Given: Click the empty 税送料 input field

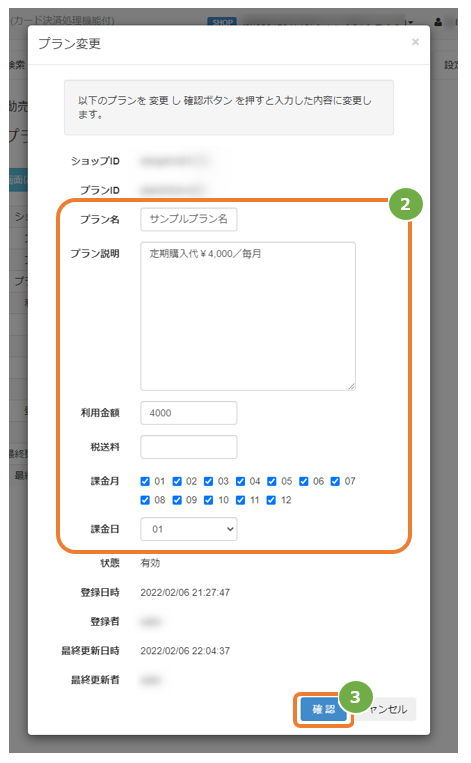Looking at the screenshot, I should (x=189, y=447).
